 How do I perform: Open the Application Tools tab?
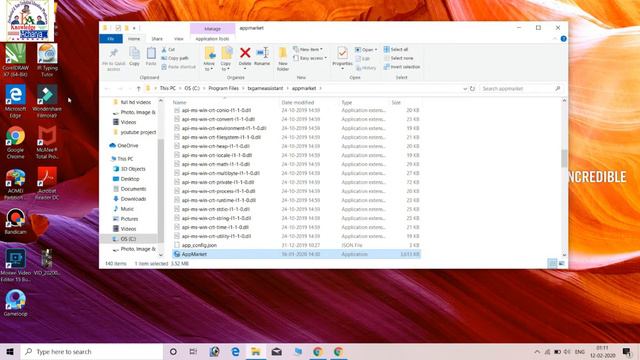(x=212, y=39)
